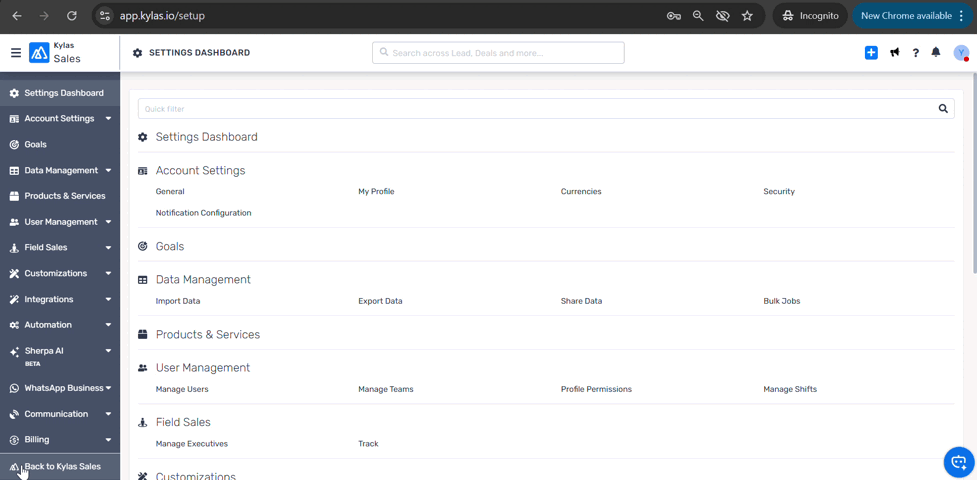Image resolution: width=977 pixels, height=480 pixels.
Task: Click New Chrome available button
Action: pos(913,16)
